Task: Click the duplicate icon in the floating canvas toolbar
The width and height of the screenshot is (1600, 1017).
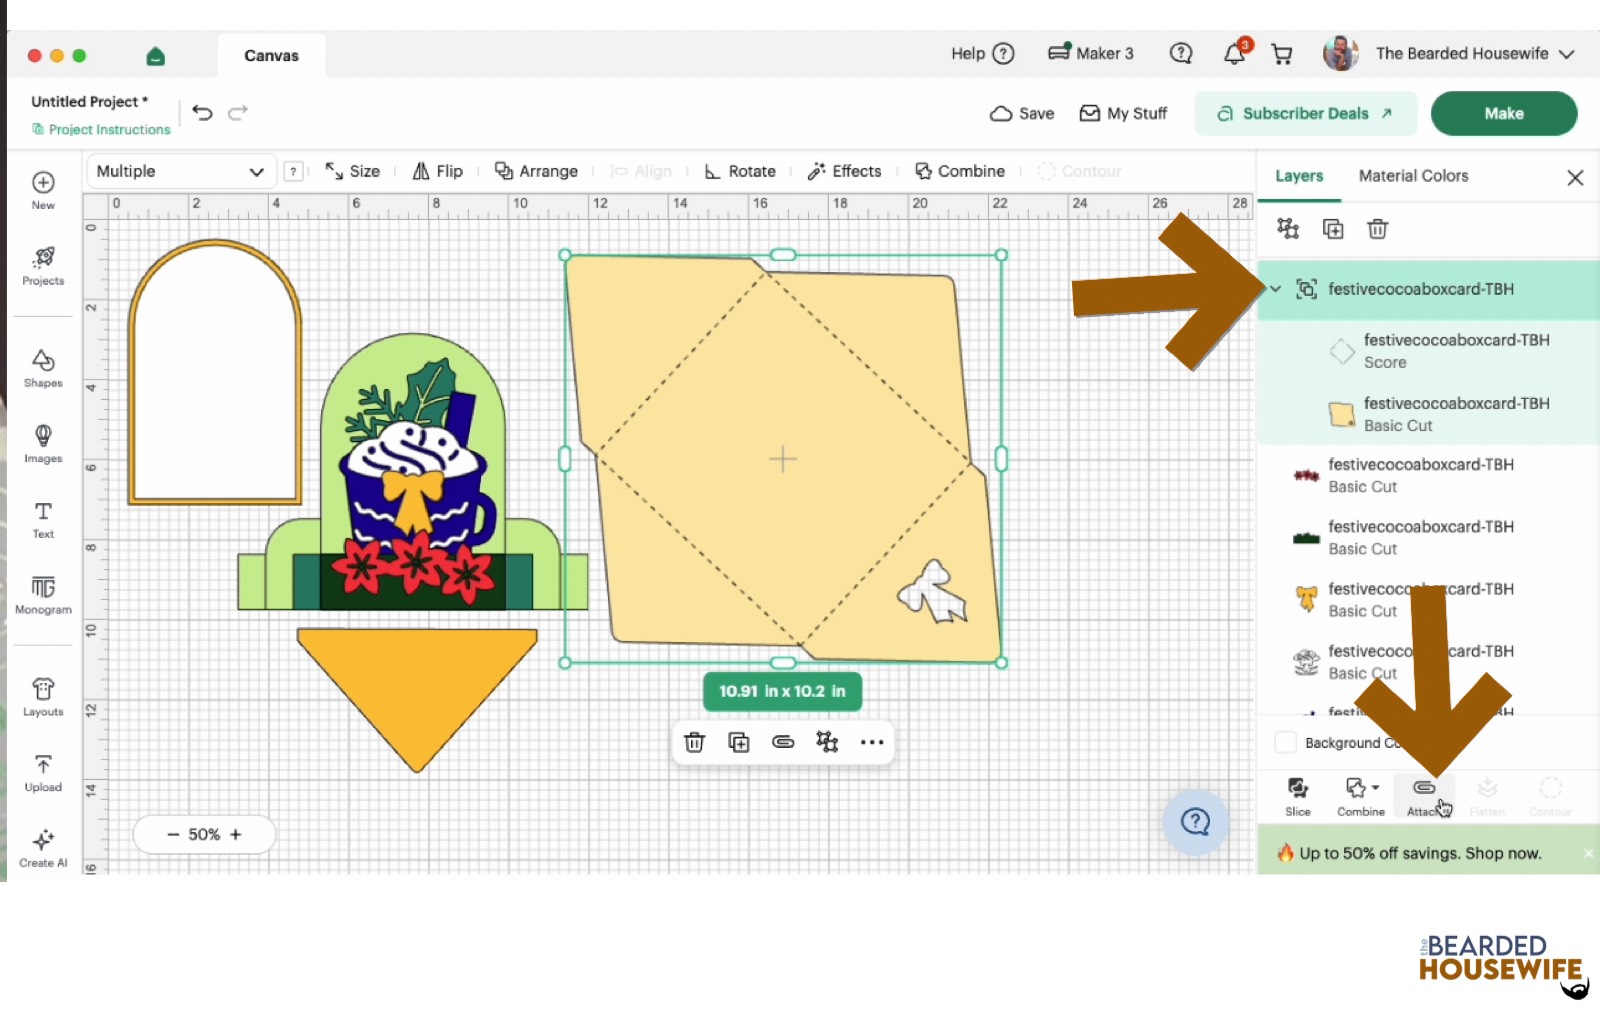Action: pyautogui.click(x=739, y=742)
